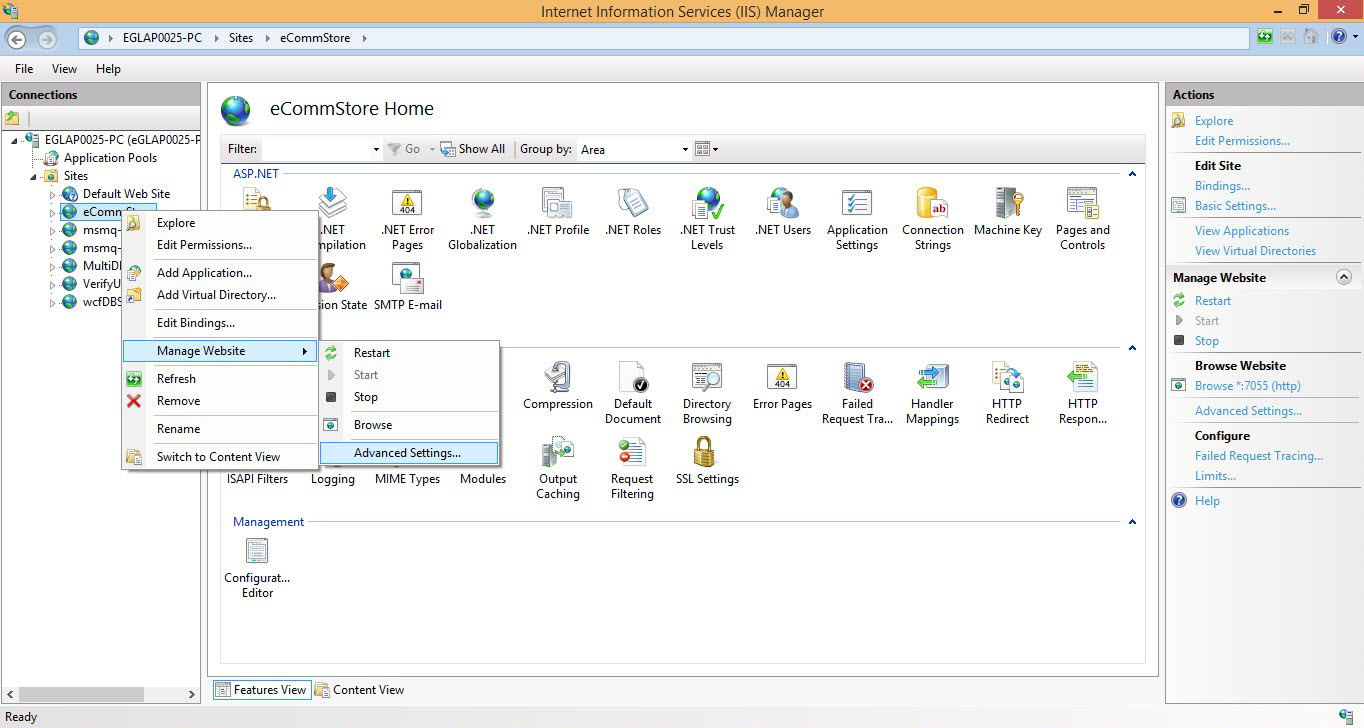Open the view mode dropdown button
Image resolution: width=1364 pixels, height=728 pixels.
coord(707,149)
